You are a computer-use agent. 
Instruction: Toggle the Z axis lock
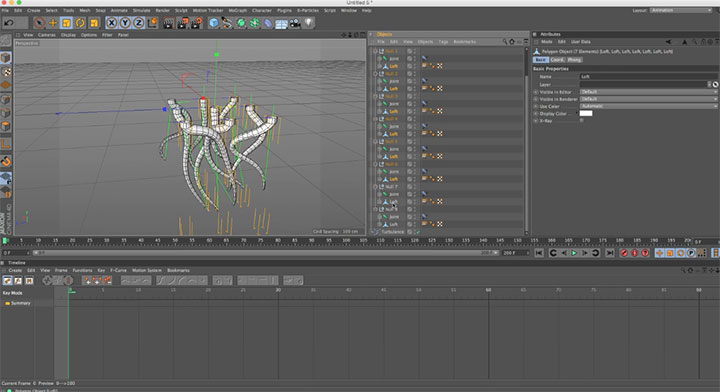tap(139, 22)
